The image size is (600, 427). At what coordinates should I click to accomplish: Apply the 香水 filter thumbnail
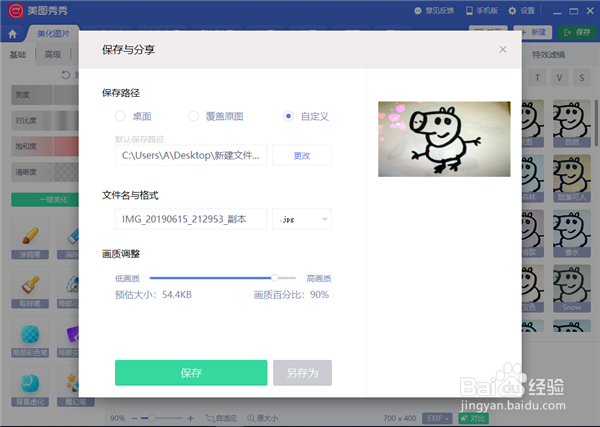point(572,233)
